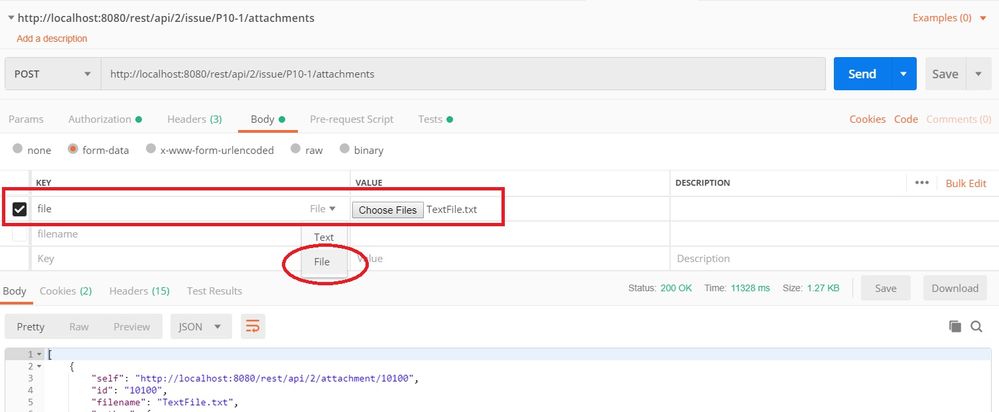The width and height of the screenshot is (999, 412).
Task: Click the Add a description link
Action: pos(52,38)
